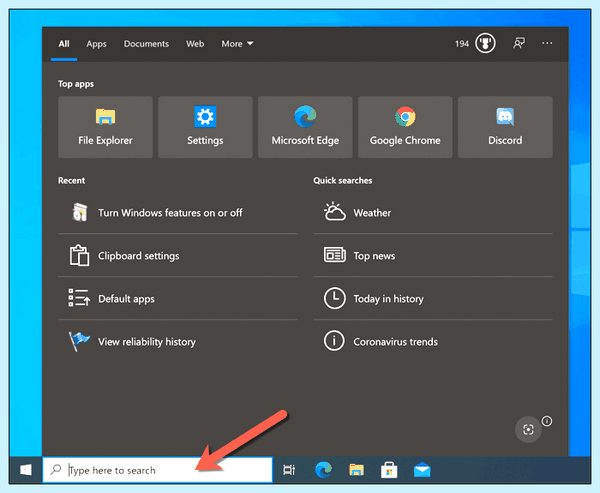Open the three-dot options menu
Screen dimensions: 600x493
click(x=547, y=43)
